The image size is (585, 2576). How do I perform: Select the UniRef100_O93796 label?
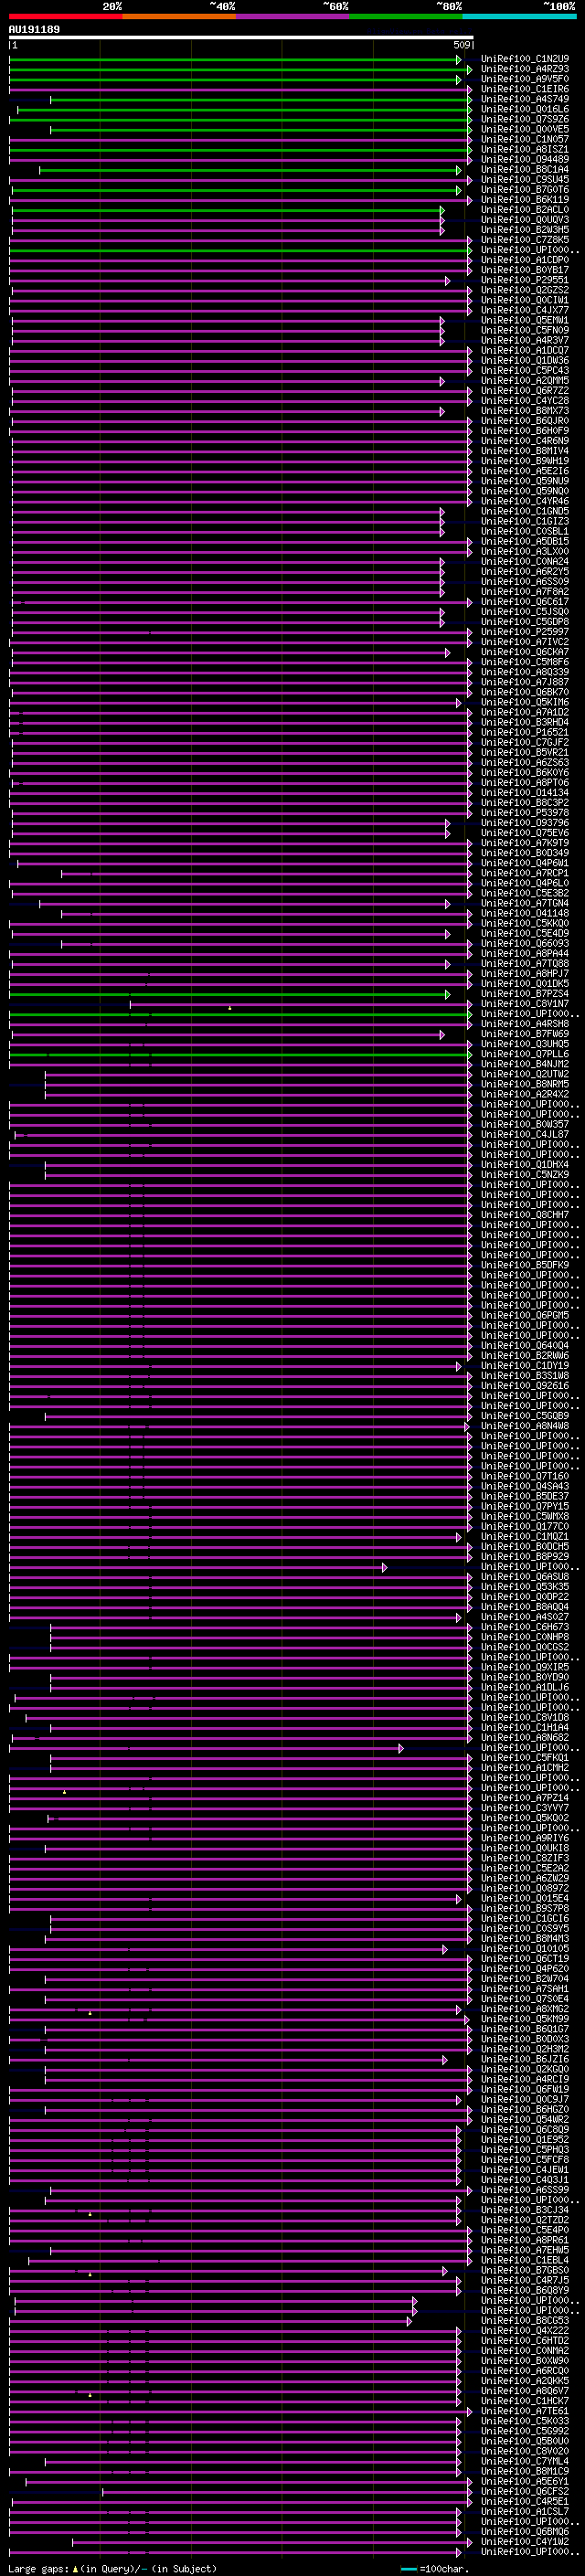coord(525,823)
